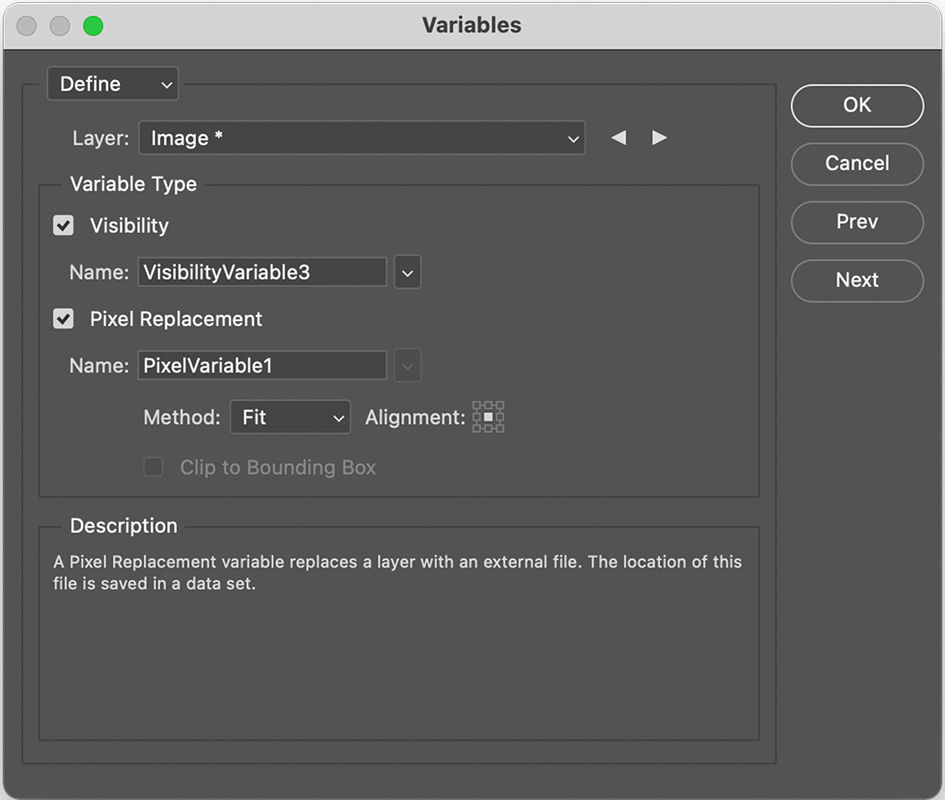Screen dimensions: 945x800
Task: Go to previous layer using left arrow icon
Action: coord(619,138)
